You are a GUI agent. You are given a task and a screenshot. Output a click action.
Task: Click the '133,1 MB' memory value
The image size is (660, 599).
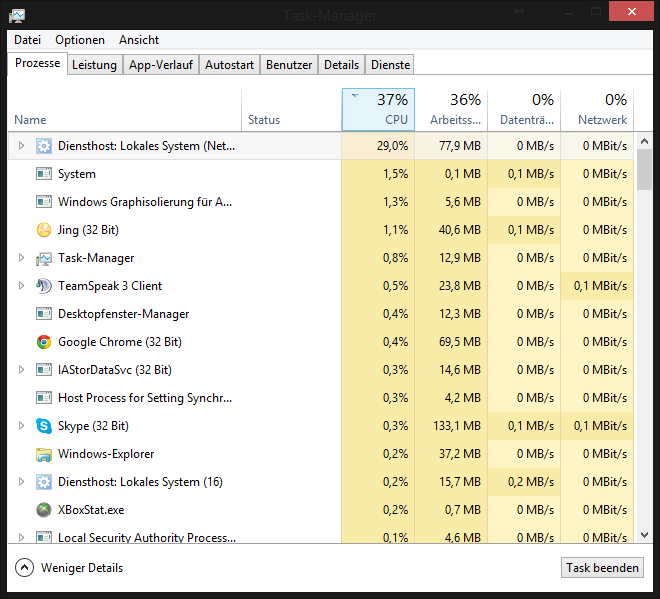pyautogui.click(x=457, y=426)
